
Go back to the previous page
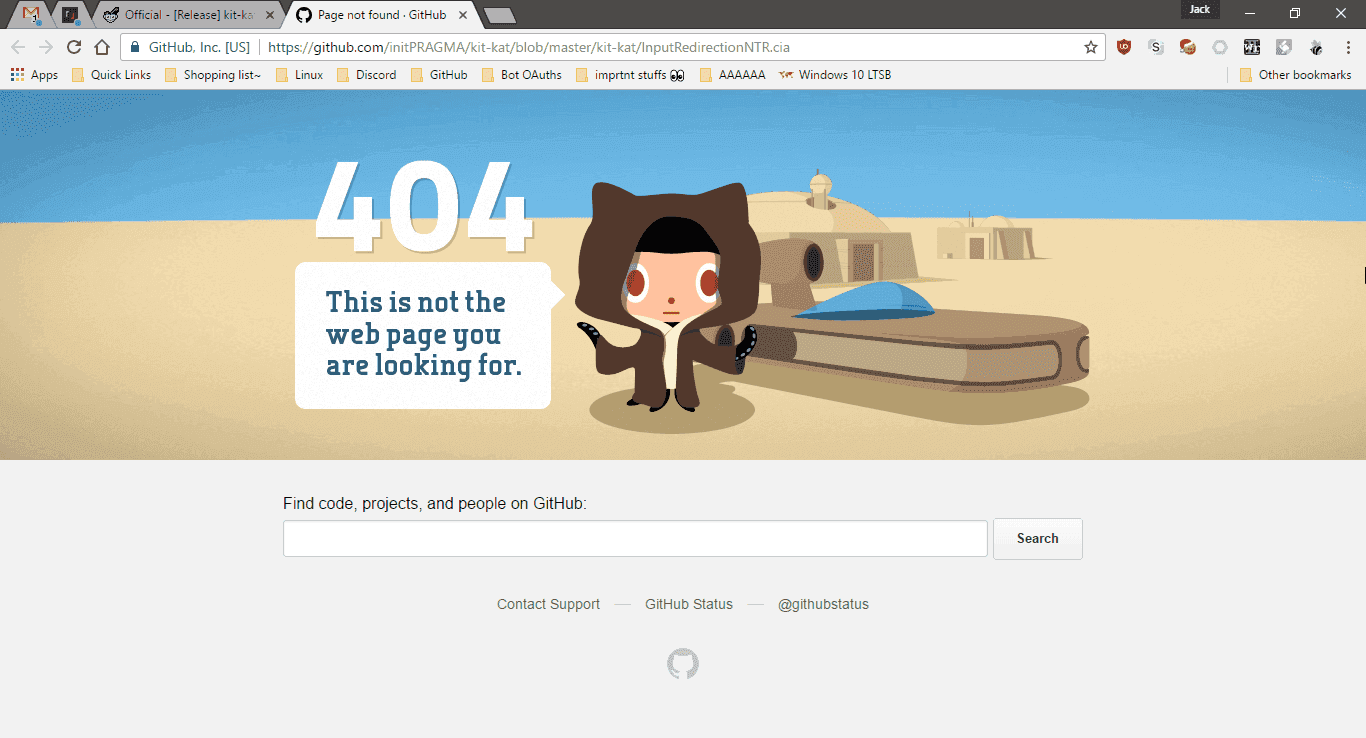(x=18, y=47)
